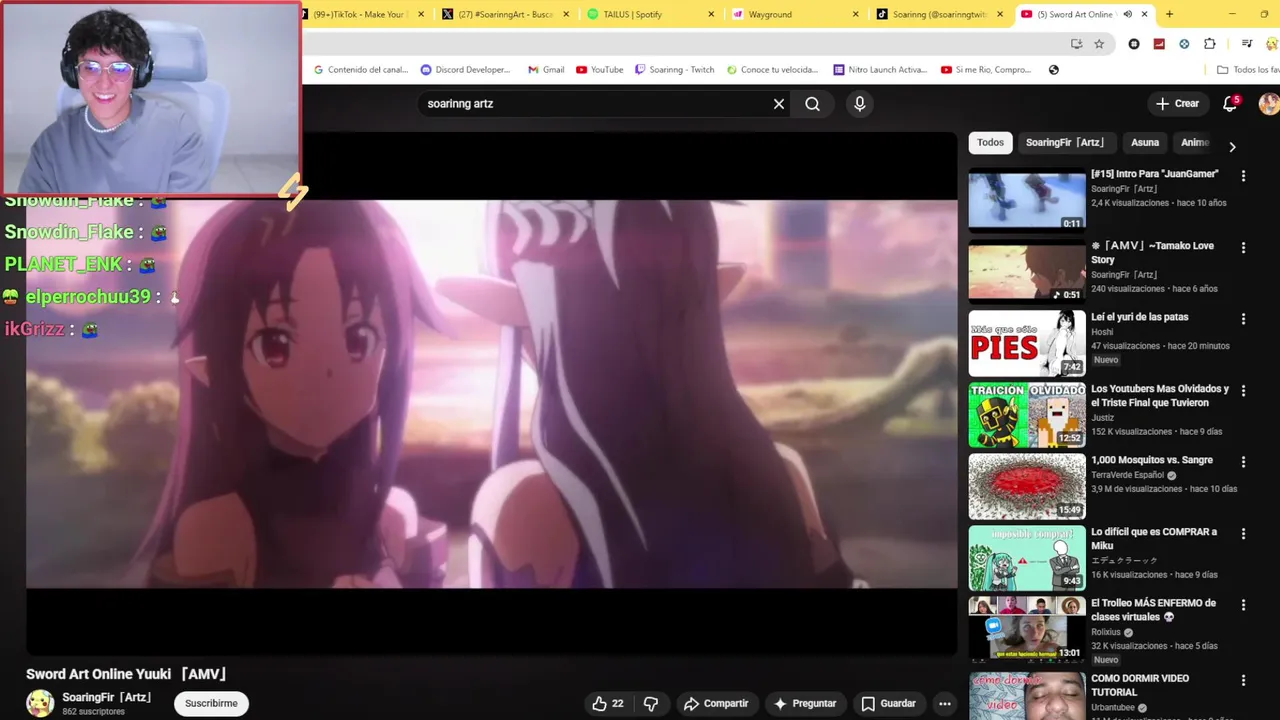Viewport: 1280px width, 720px height.
Task: Open the Chrome extensions puzzle icon
Action: [x=1209, y=44]
